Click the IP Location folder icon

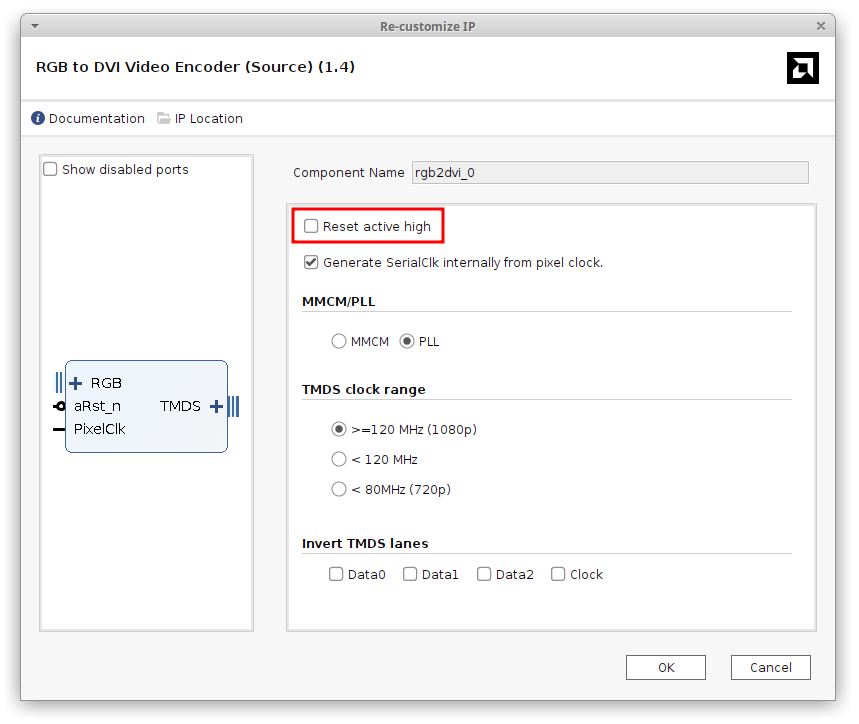pyautogui.click(x=163, y=118)
